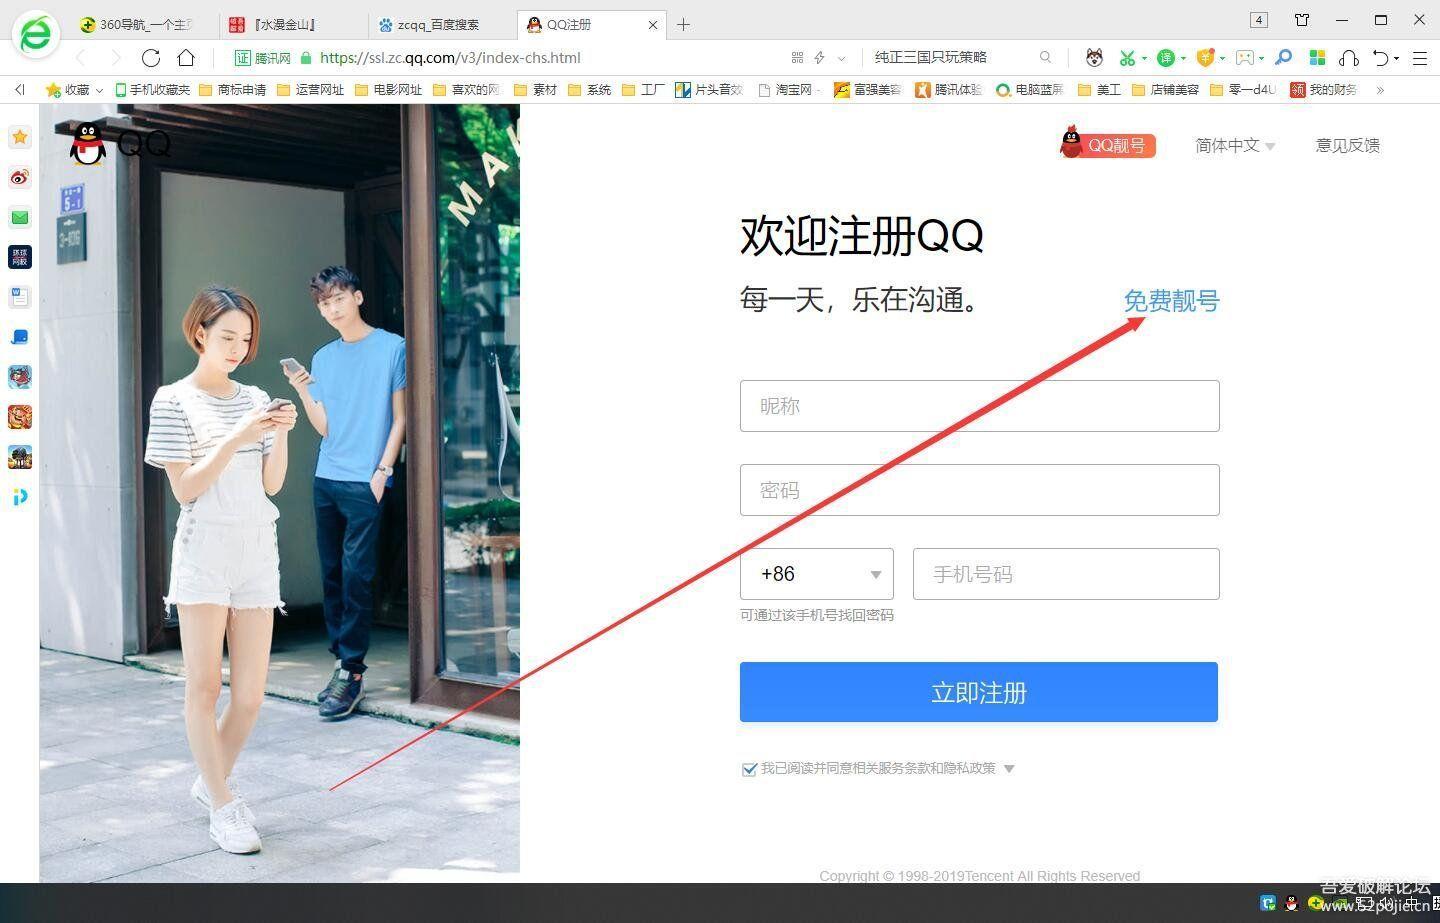Click into the 手机号码 input field
The height and width of the screenshot is (923, 1440).
(1066, 574)
